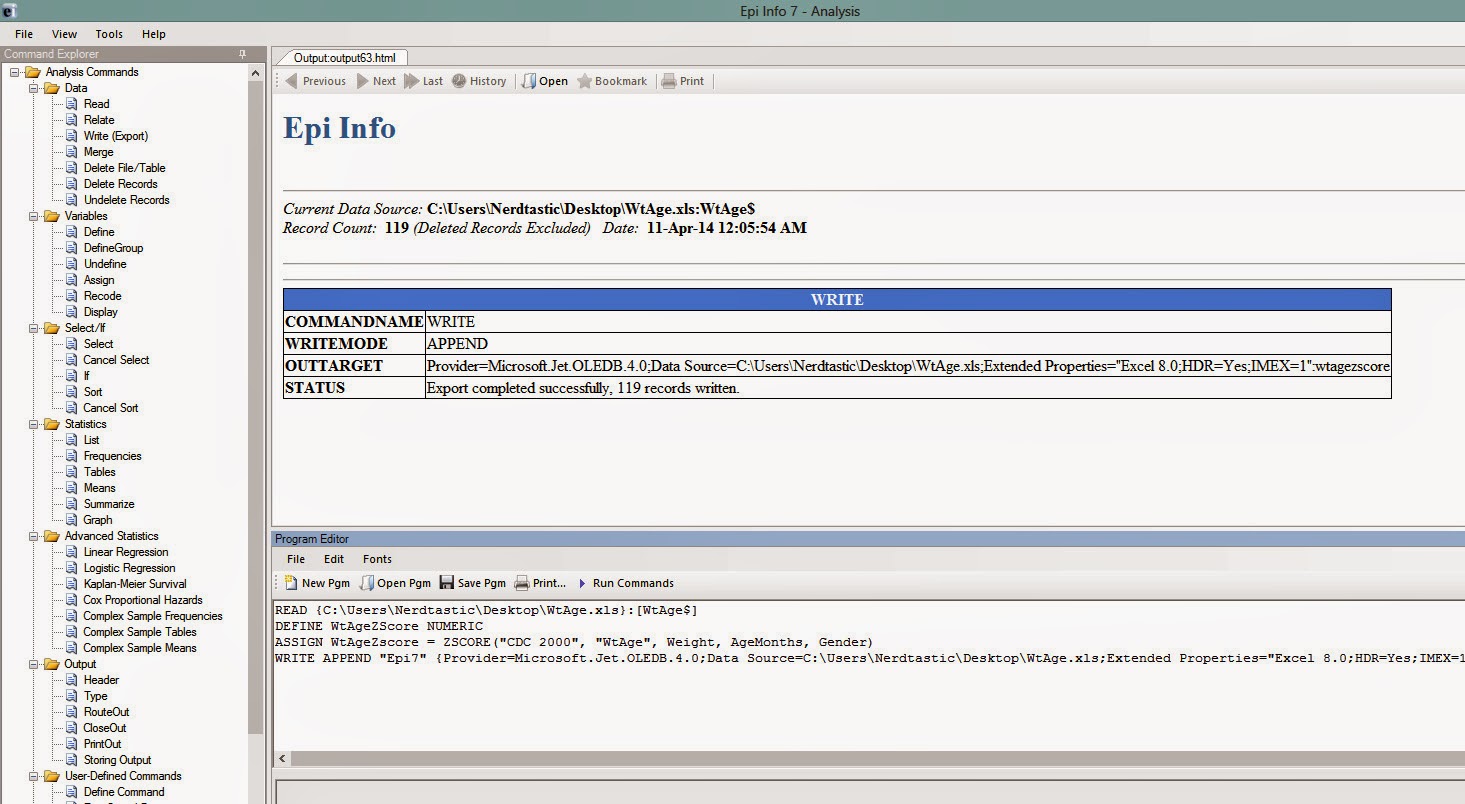Screen dimensions: 1465x804
Task: Click the Next navigation arrow icon
Action: [363, 81]
